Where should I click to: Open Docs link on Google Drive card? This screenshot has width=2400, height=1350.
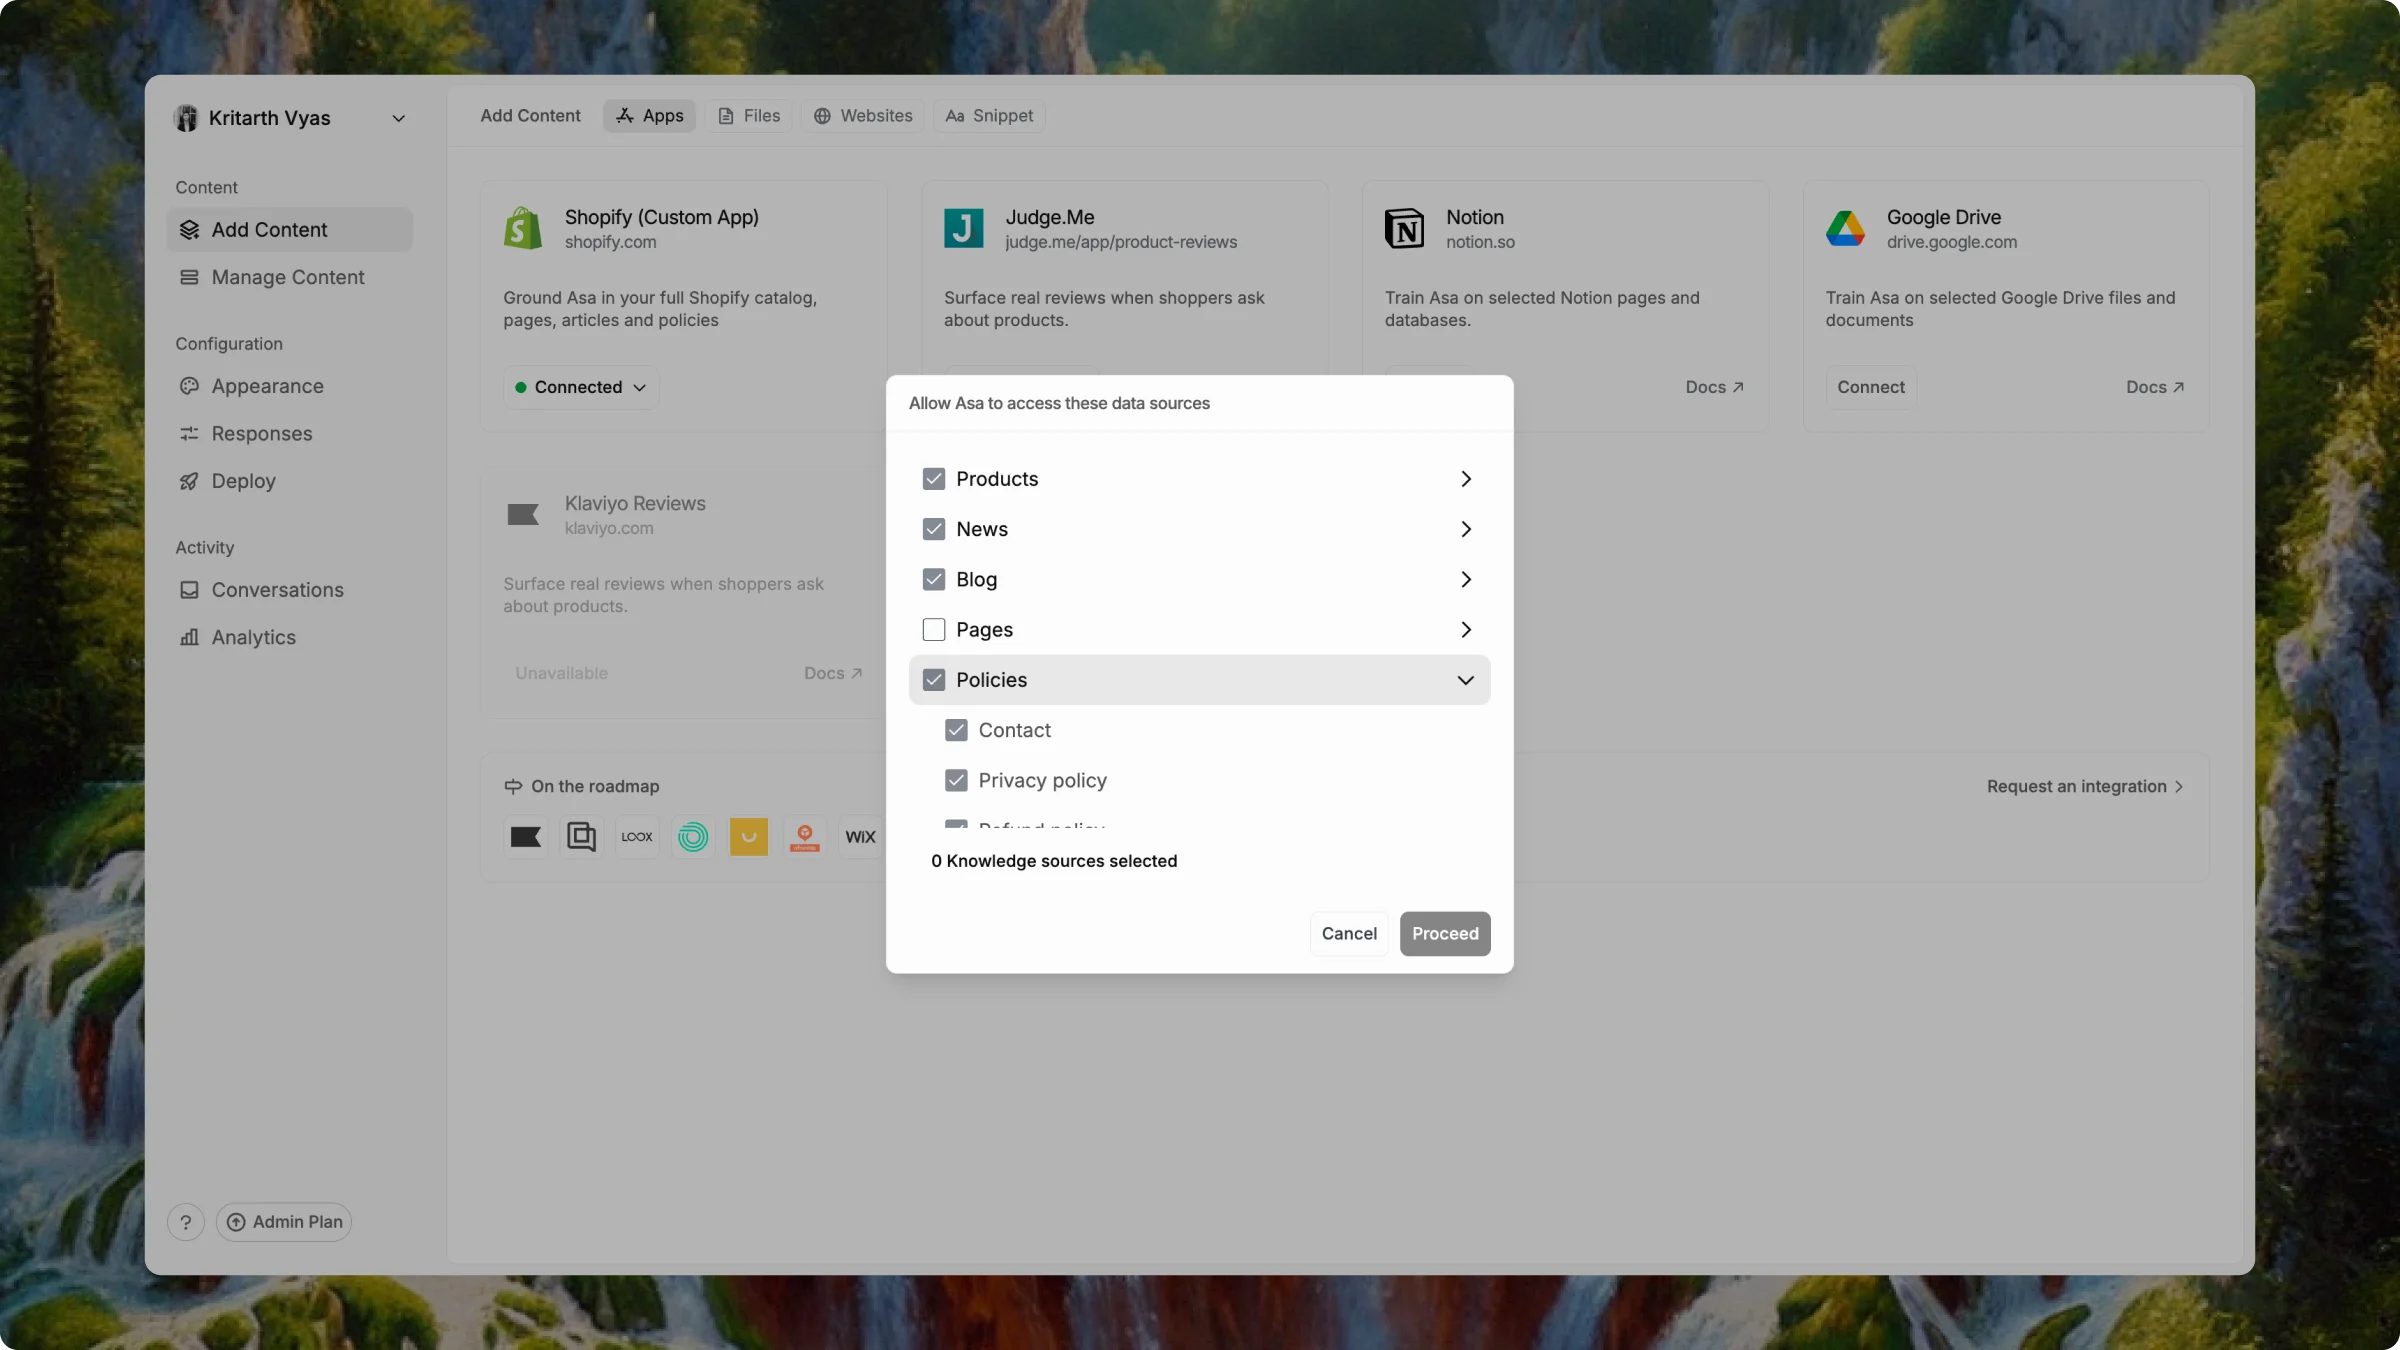[2155, 387]
